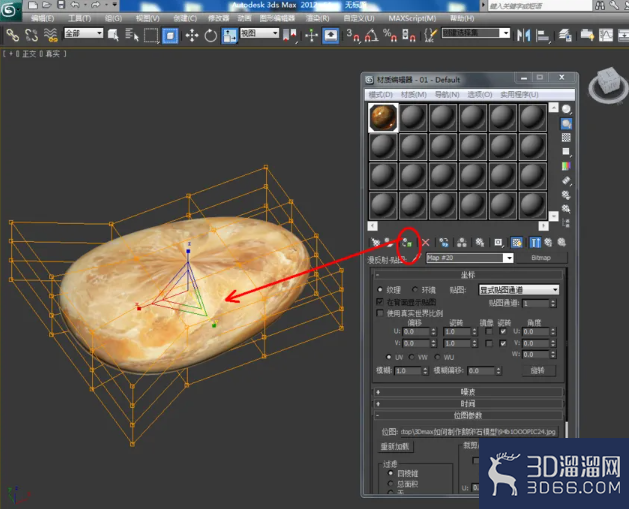Open the Layer Manager
The image size is (629, 509).
pyautogui.click(x=565, y=35)
